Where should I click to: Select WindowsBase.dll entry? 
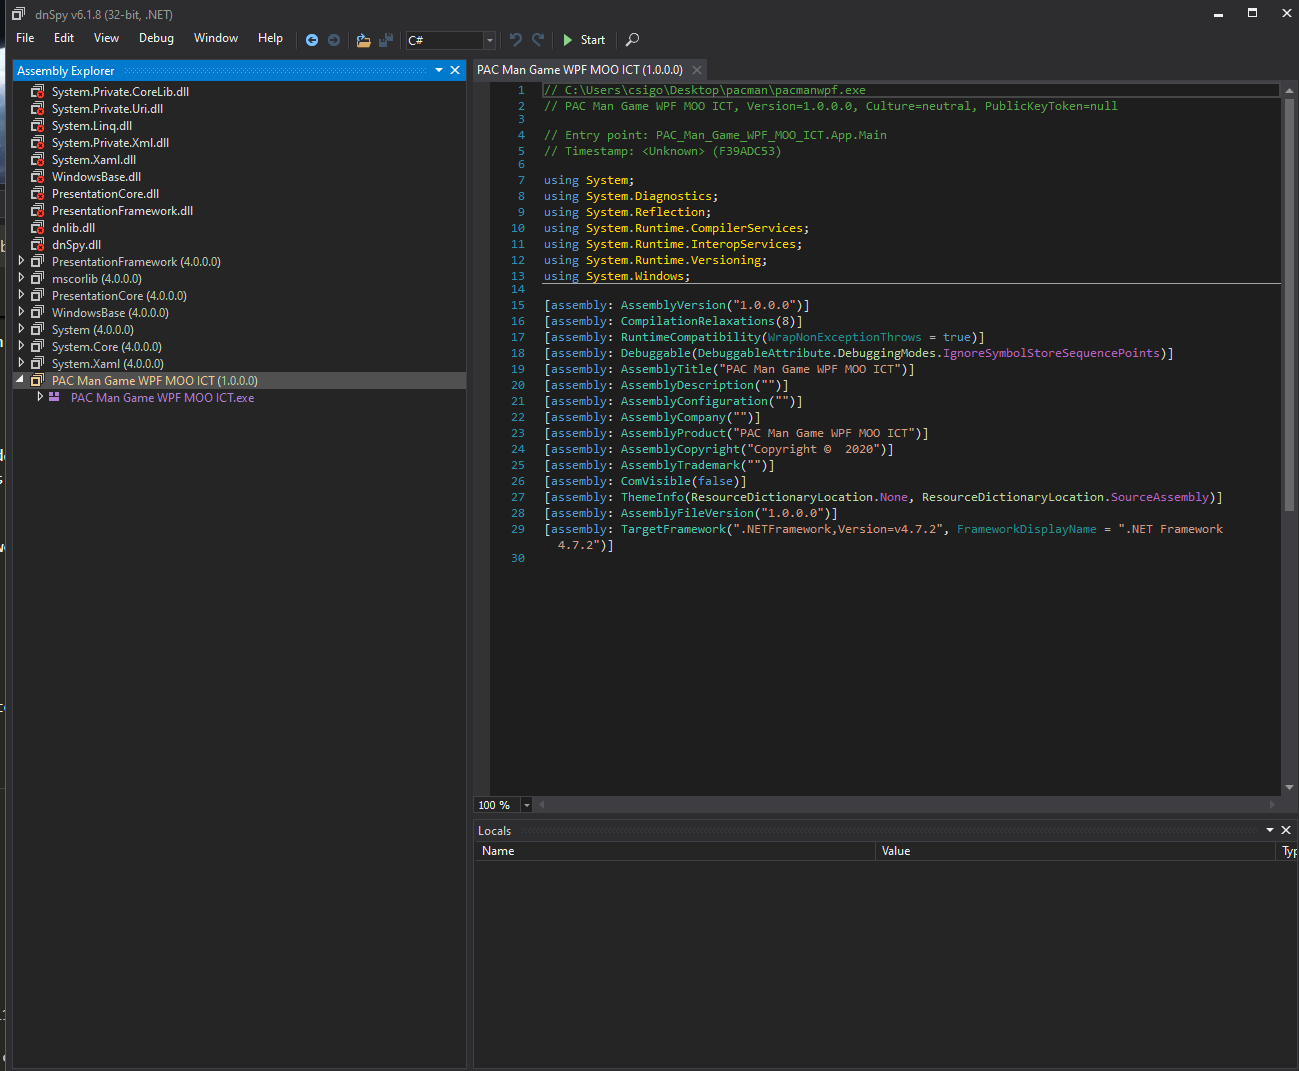96,177
